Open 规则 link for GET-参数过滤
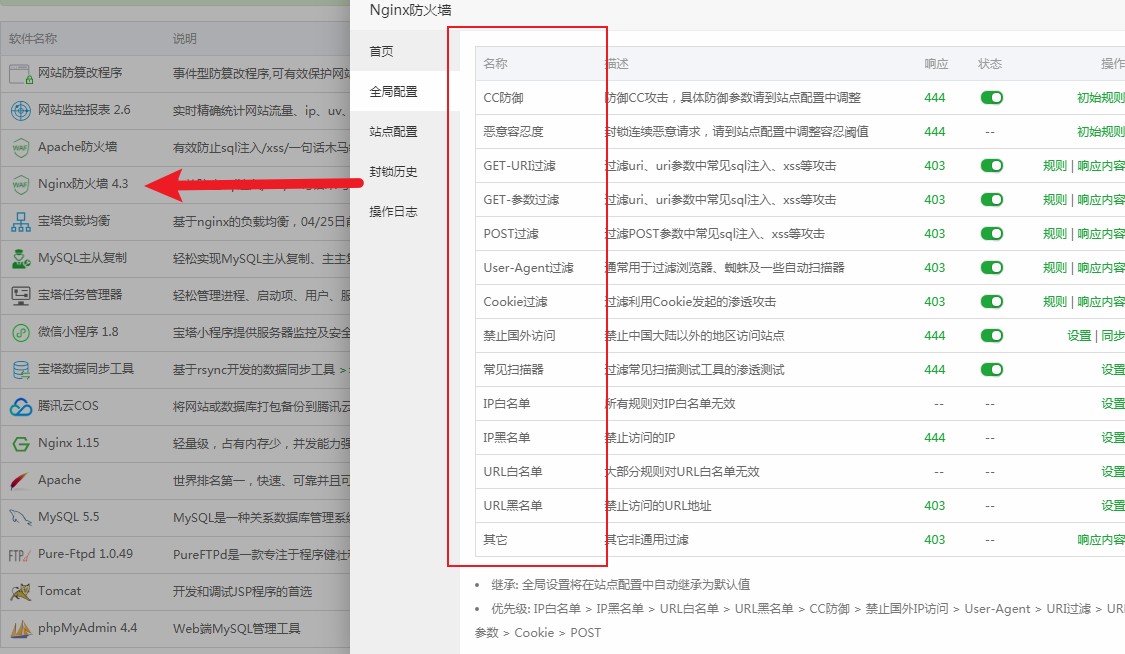Image resolution: width=1125 pixels, height=654 pixels. coord(1055,199)
